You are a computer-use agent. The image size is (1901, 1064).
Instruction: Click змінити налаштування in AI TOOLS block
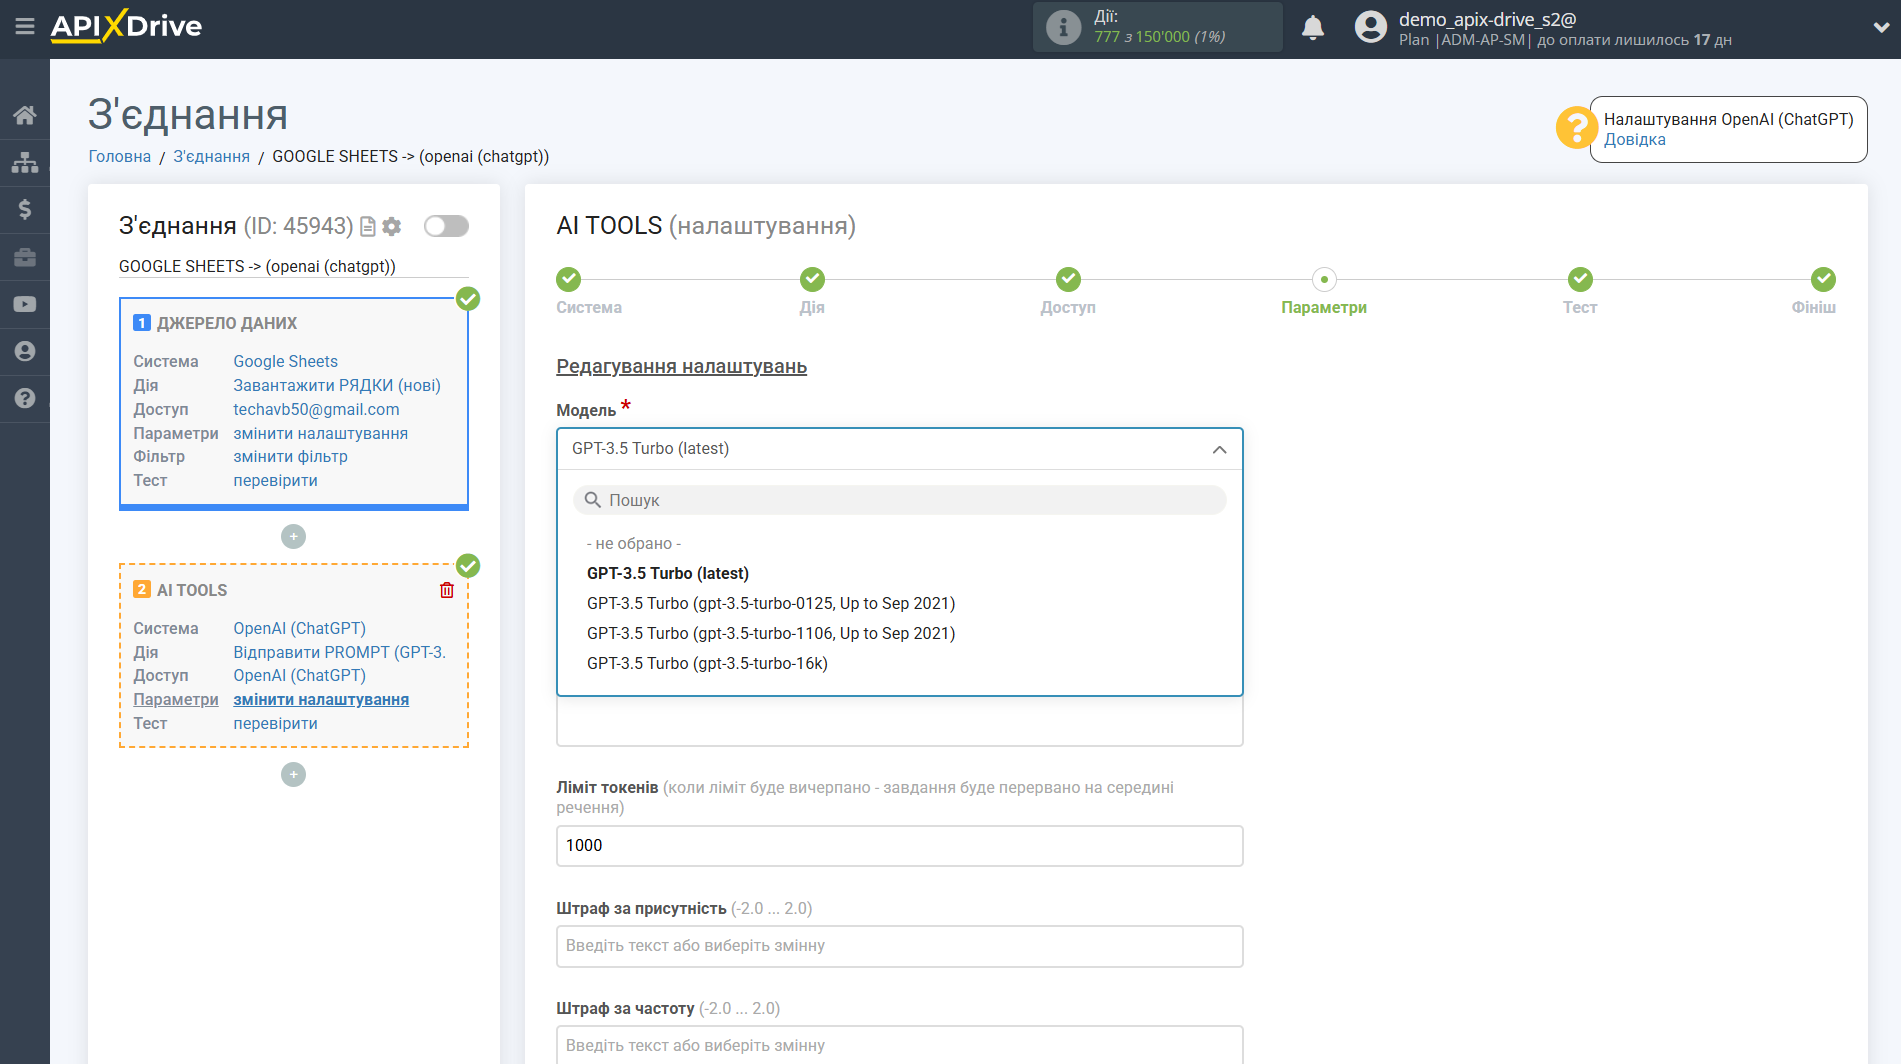pyautogui.click(x=321, y=700)
